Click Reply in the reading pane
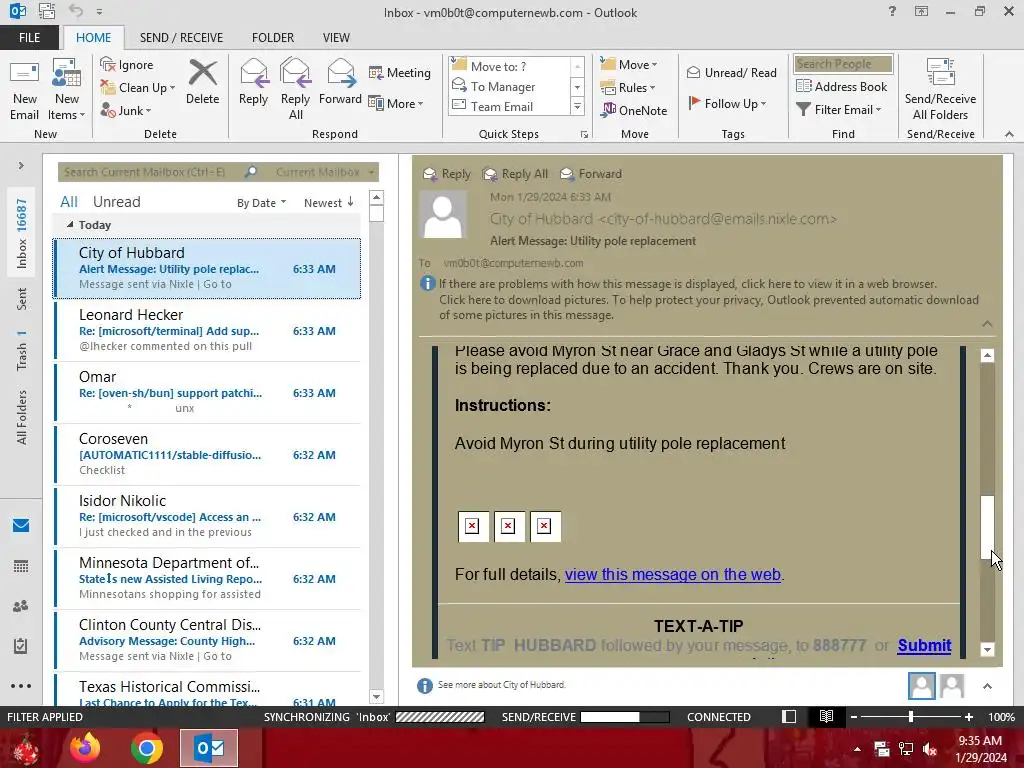Screen dimensions: 1024x768 (447, 174)
